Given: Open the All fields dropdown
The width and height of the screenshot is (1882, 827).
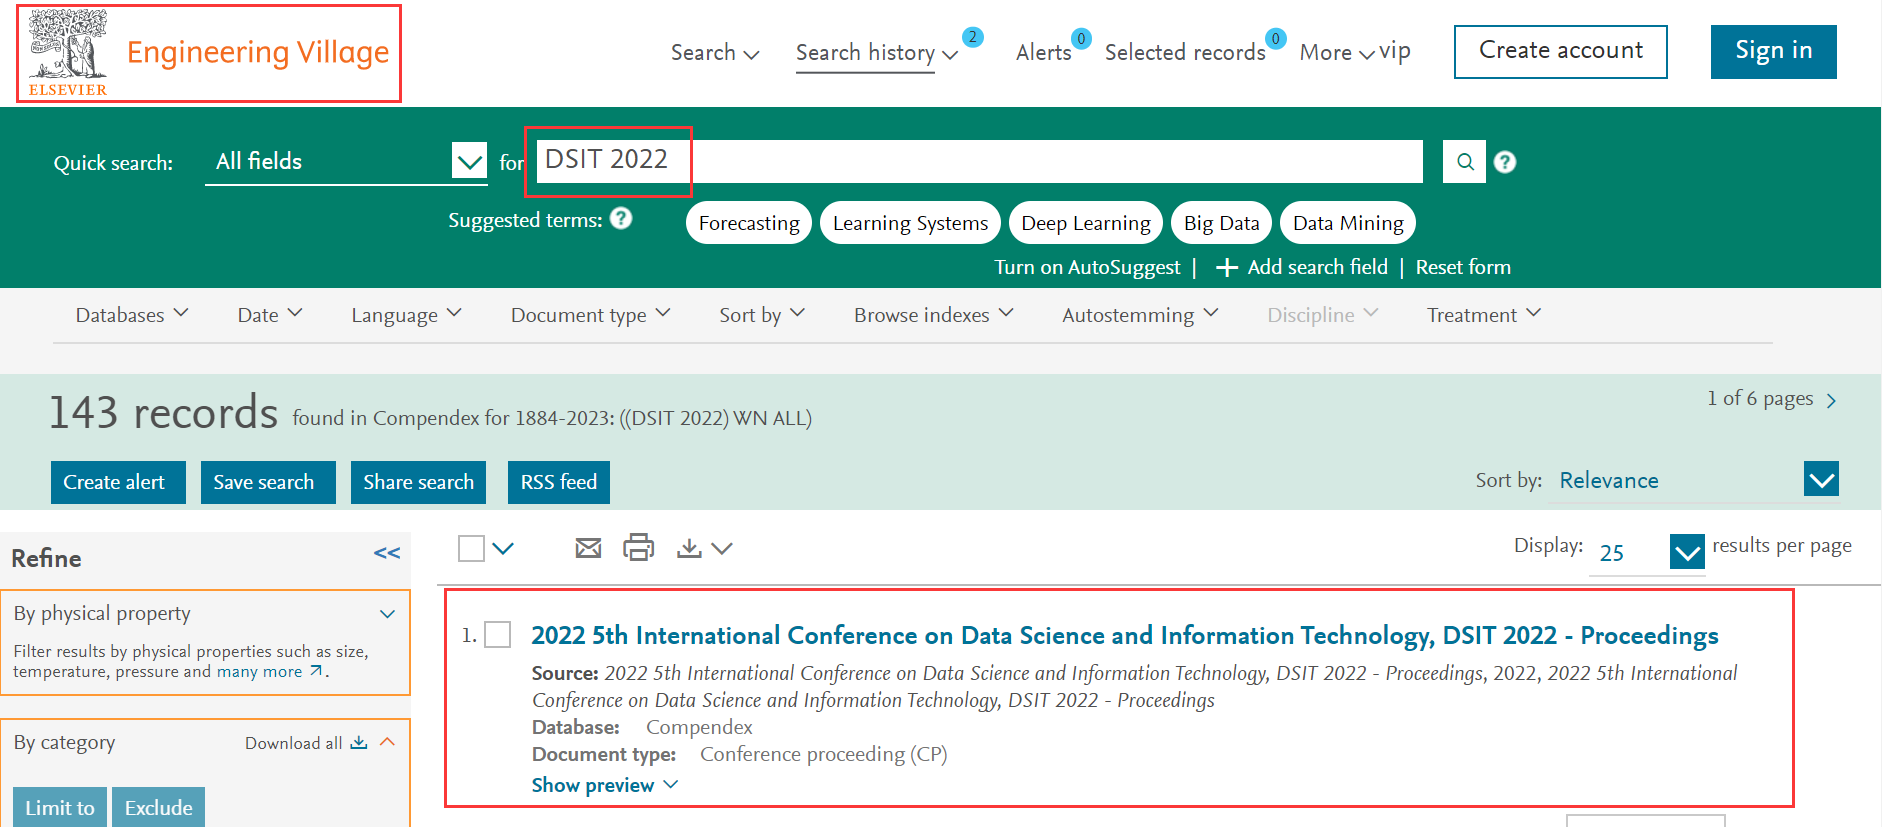Looking at the screenshot, I should point(469,161).
